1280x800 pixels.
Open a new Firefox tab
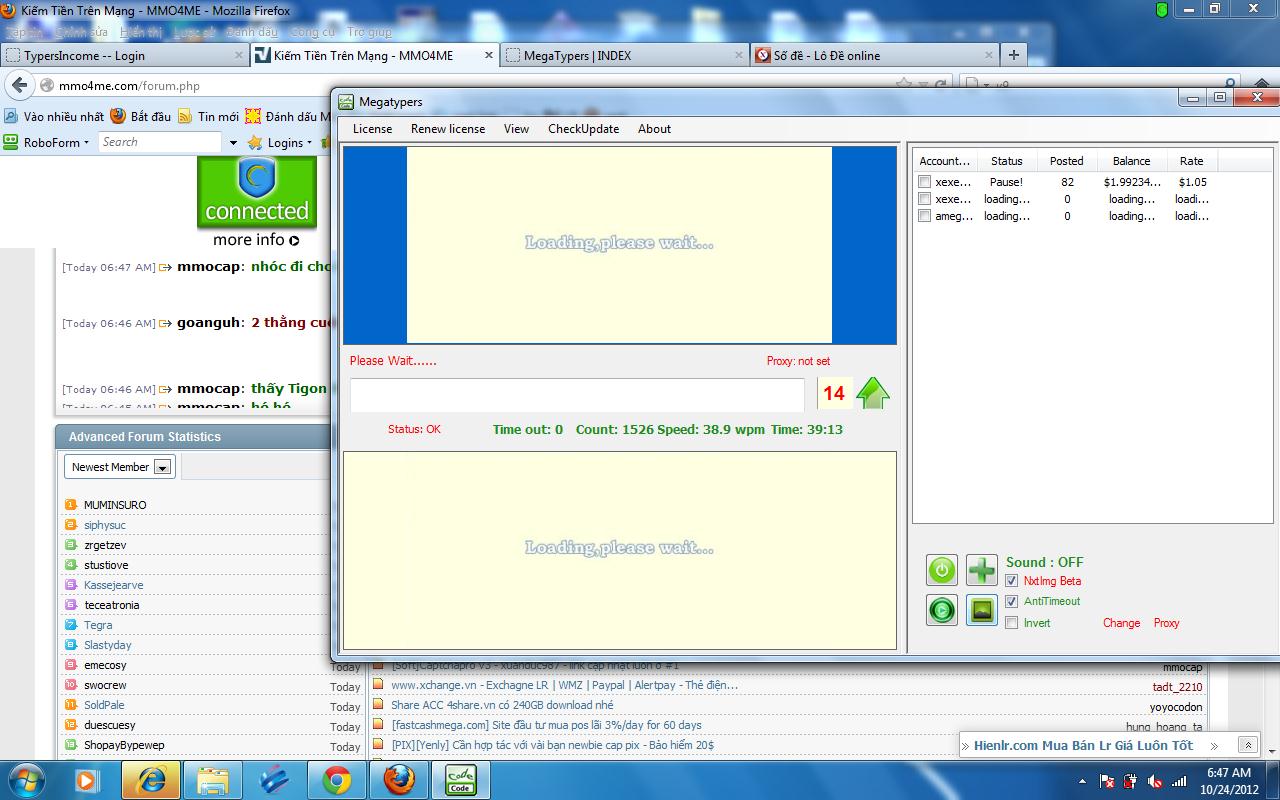tap(1014, 55)
